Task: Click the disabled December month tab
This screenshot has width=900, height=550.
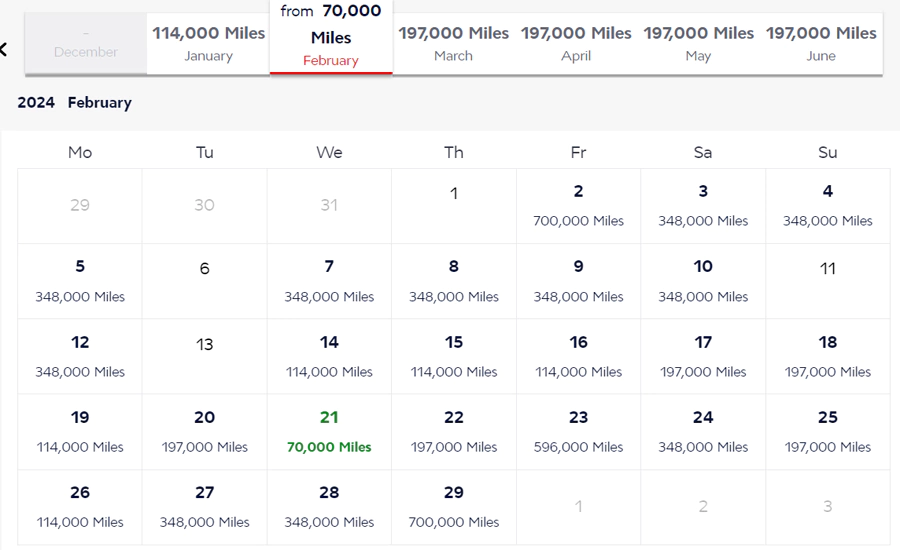Action: point(86,45)
